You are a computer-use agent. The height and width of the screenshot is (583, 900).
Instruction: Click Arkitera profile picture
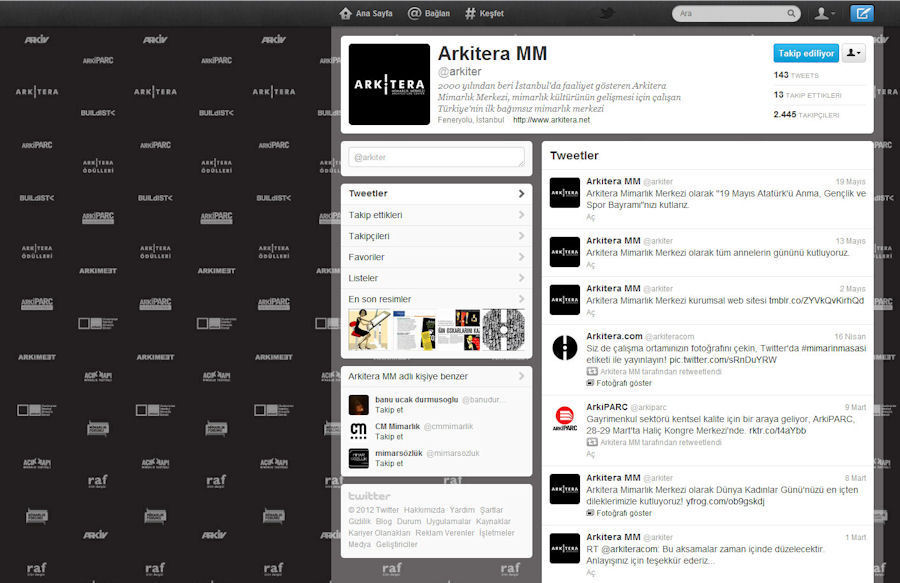[x=389, y=84]
